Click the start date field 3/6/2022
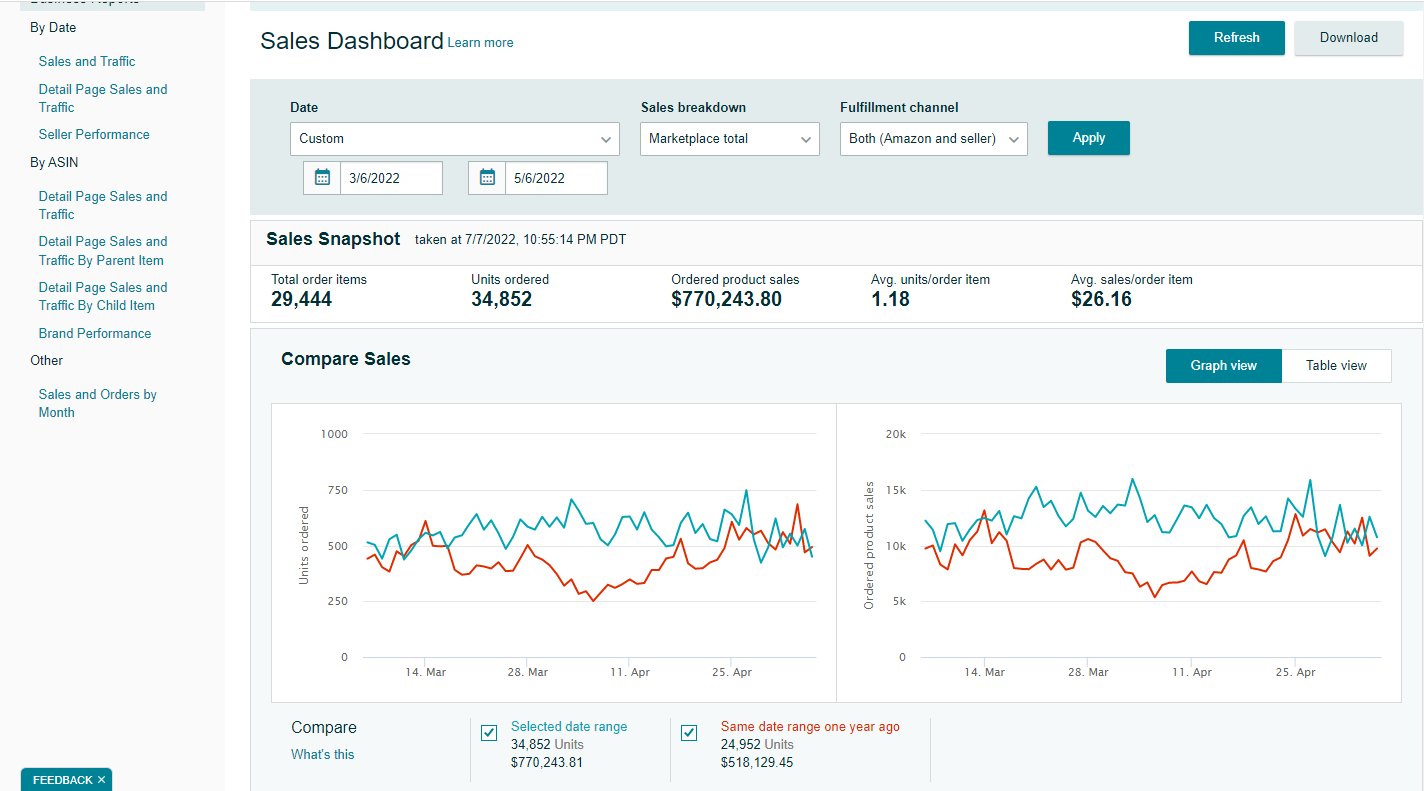The image size is (1424, 791). pos(391,178)
